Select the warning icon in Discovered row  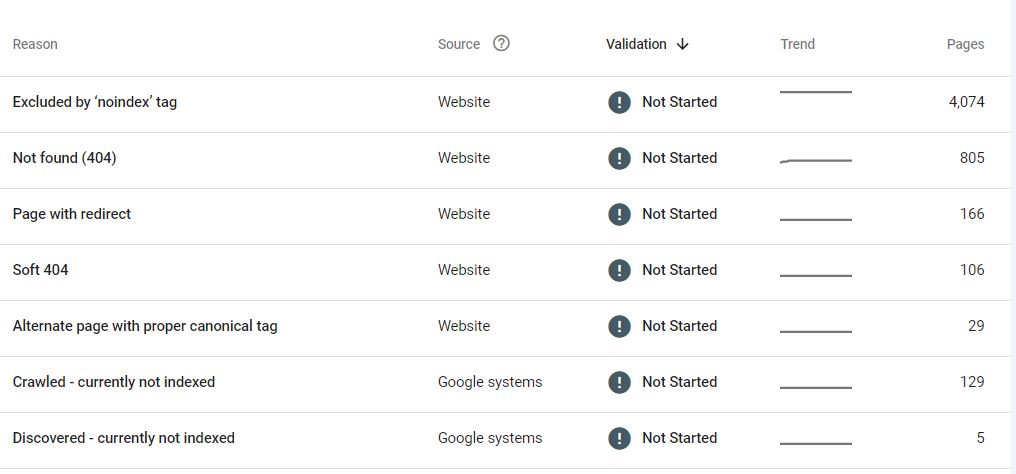[619, 438]
